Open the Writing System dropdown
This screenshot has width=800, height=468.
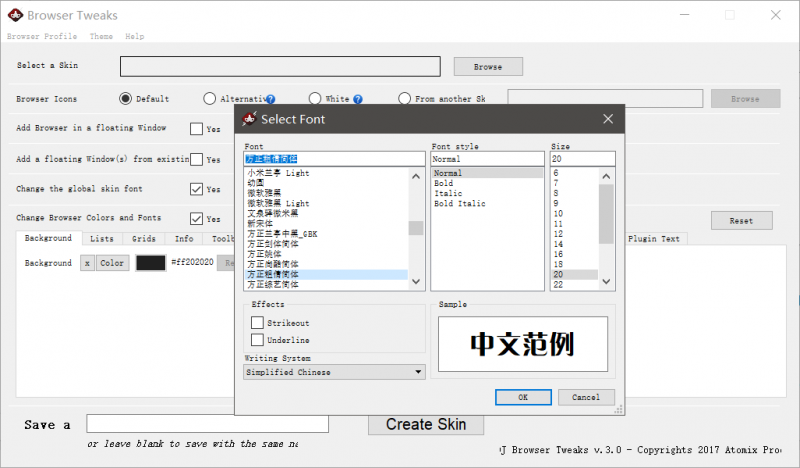click(334, 372)
